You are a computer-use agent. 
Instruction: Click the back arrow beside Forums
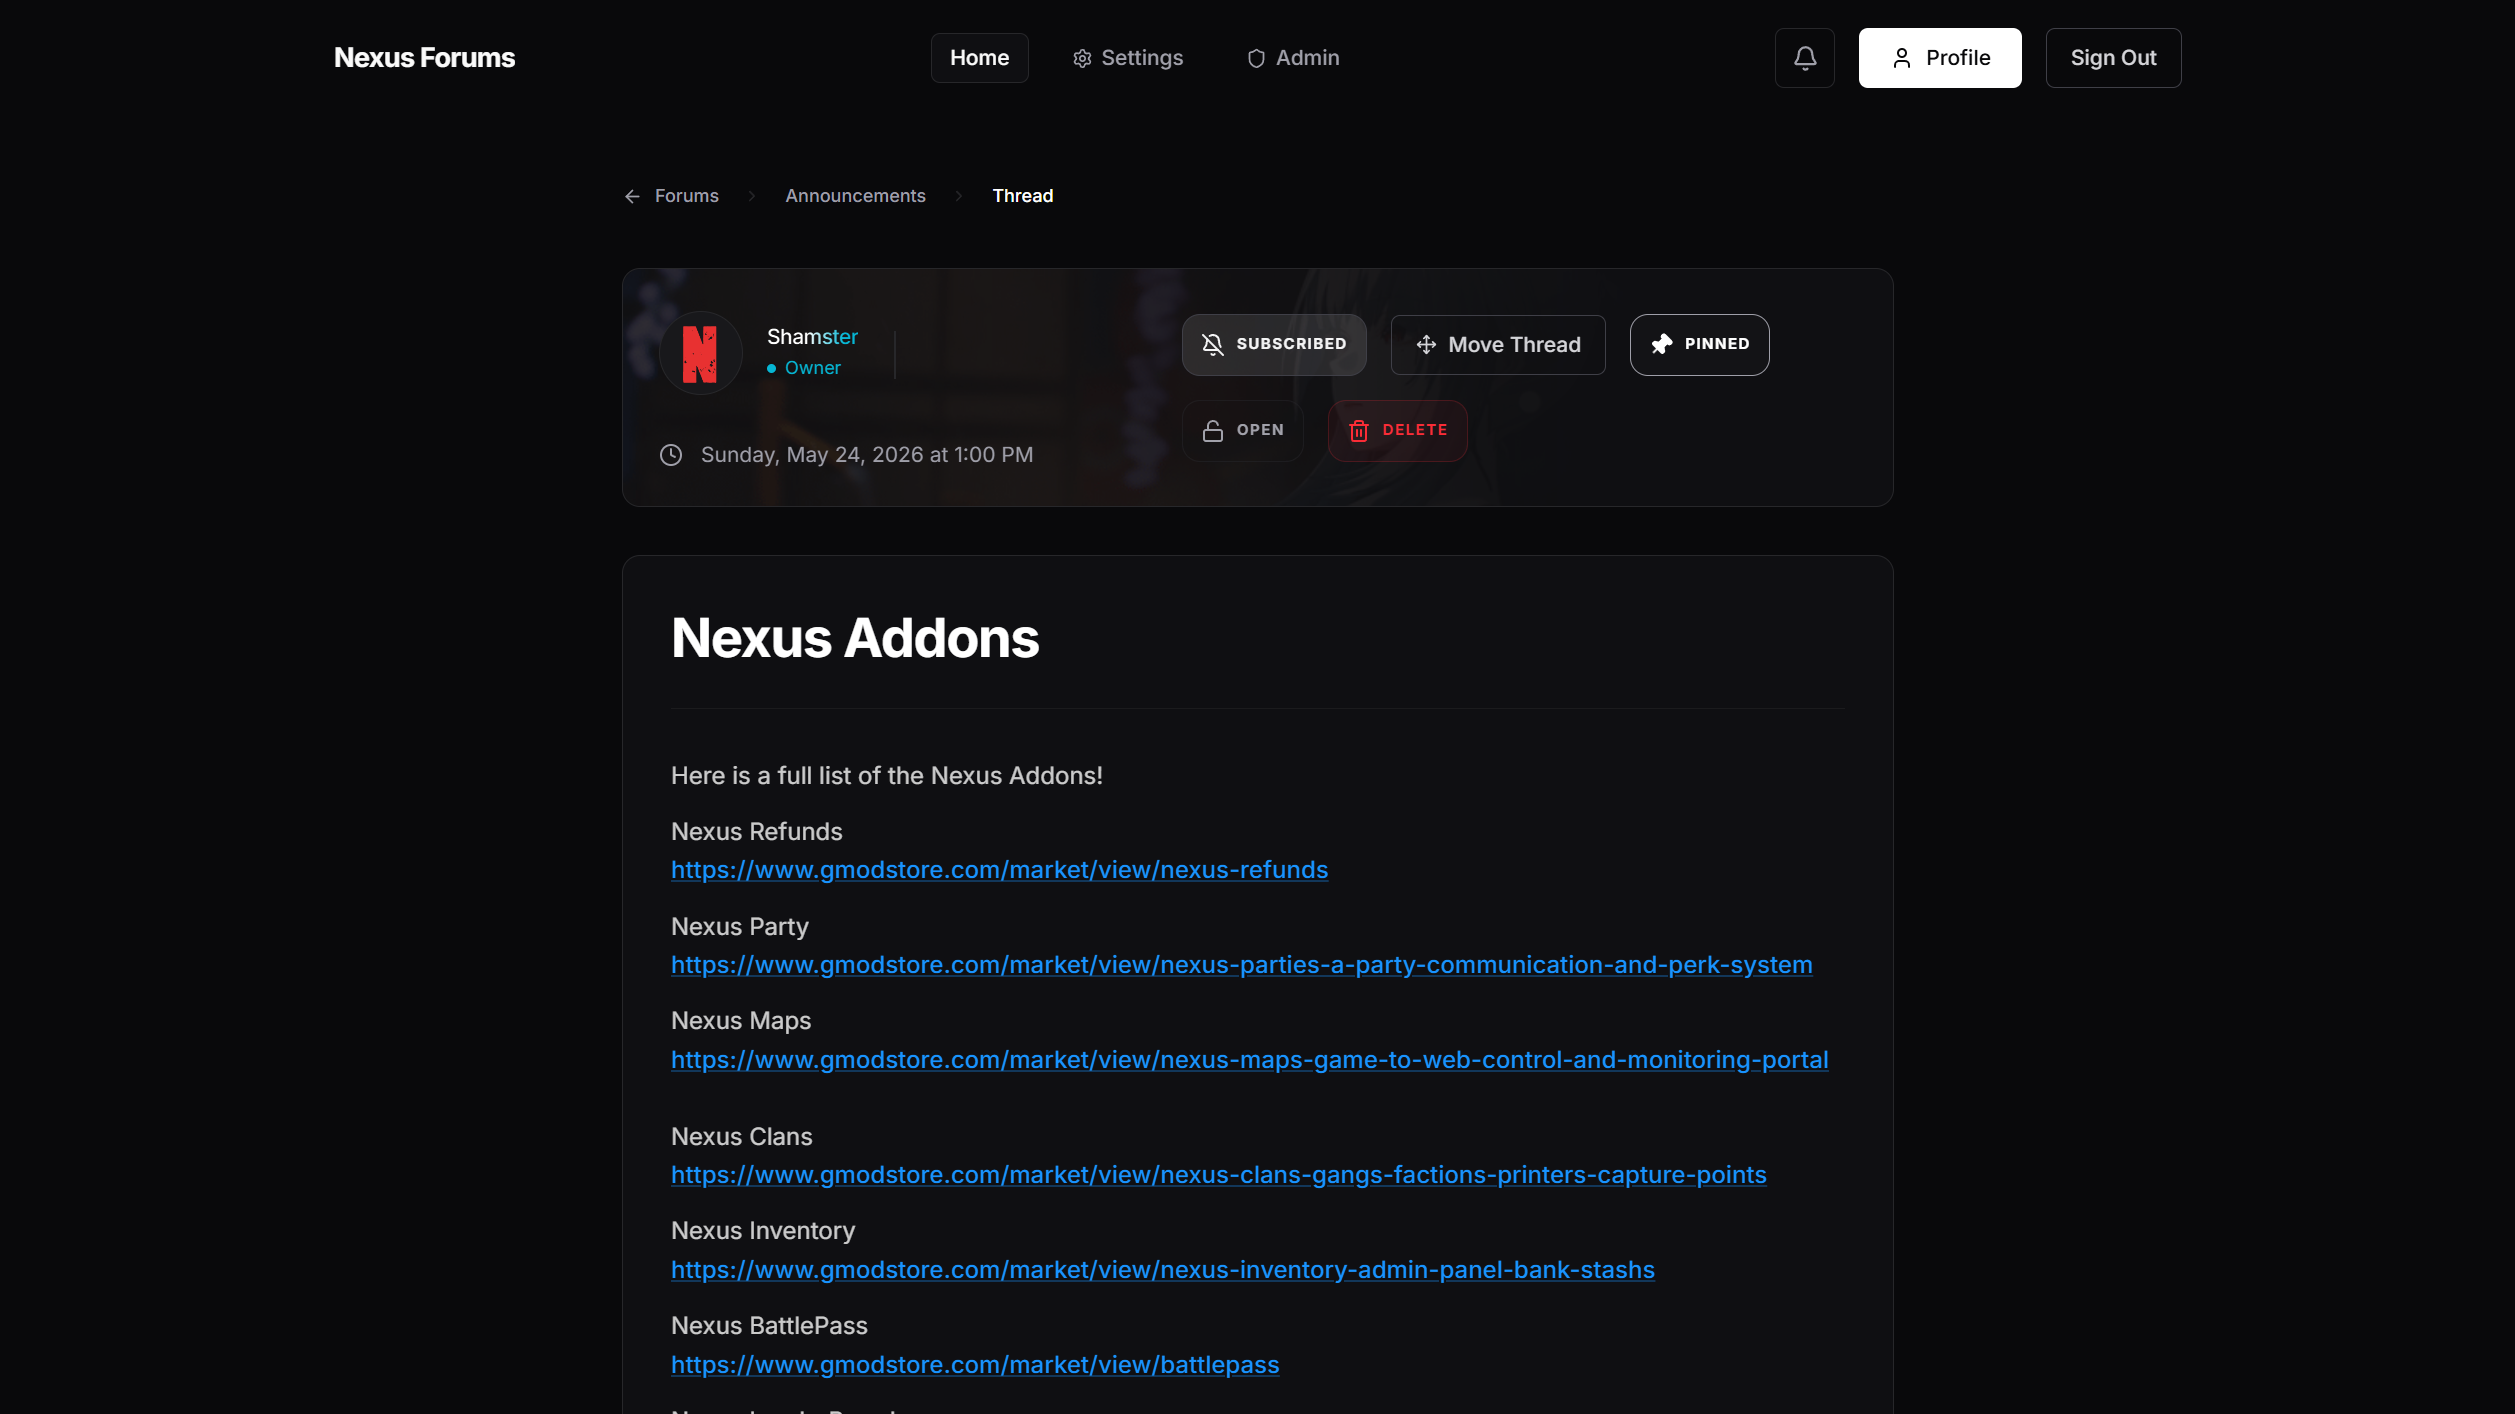point(632,196)
